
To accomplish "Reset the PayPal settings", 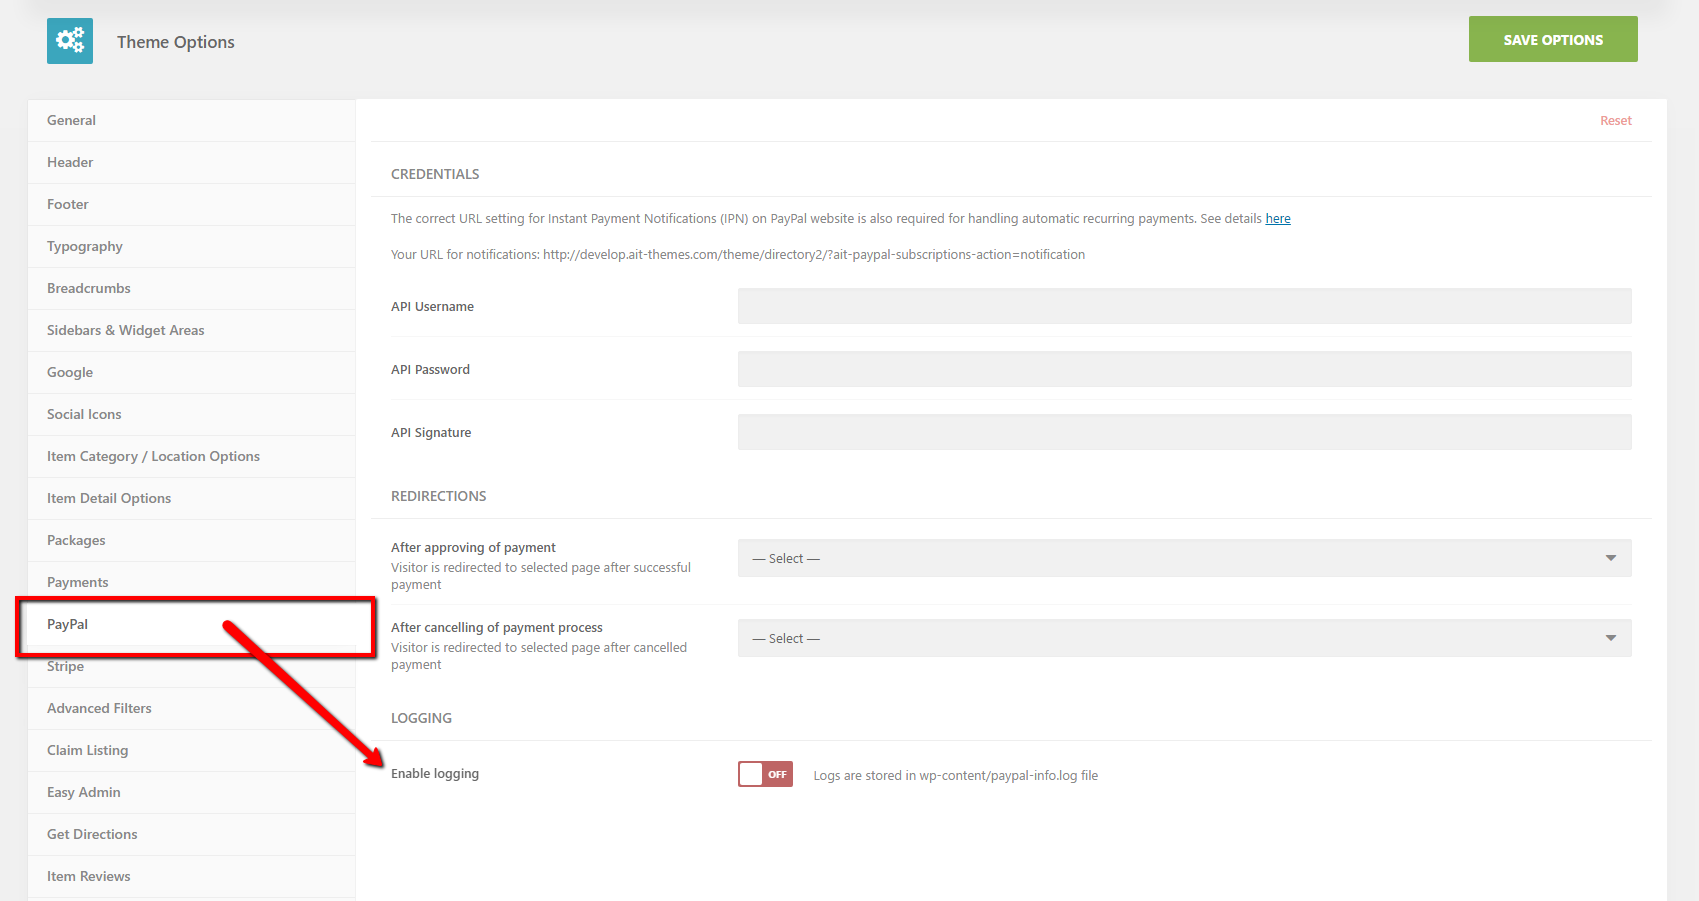I will coord(1615,121).
